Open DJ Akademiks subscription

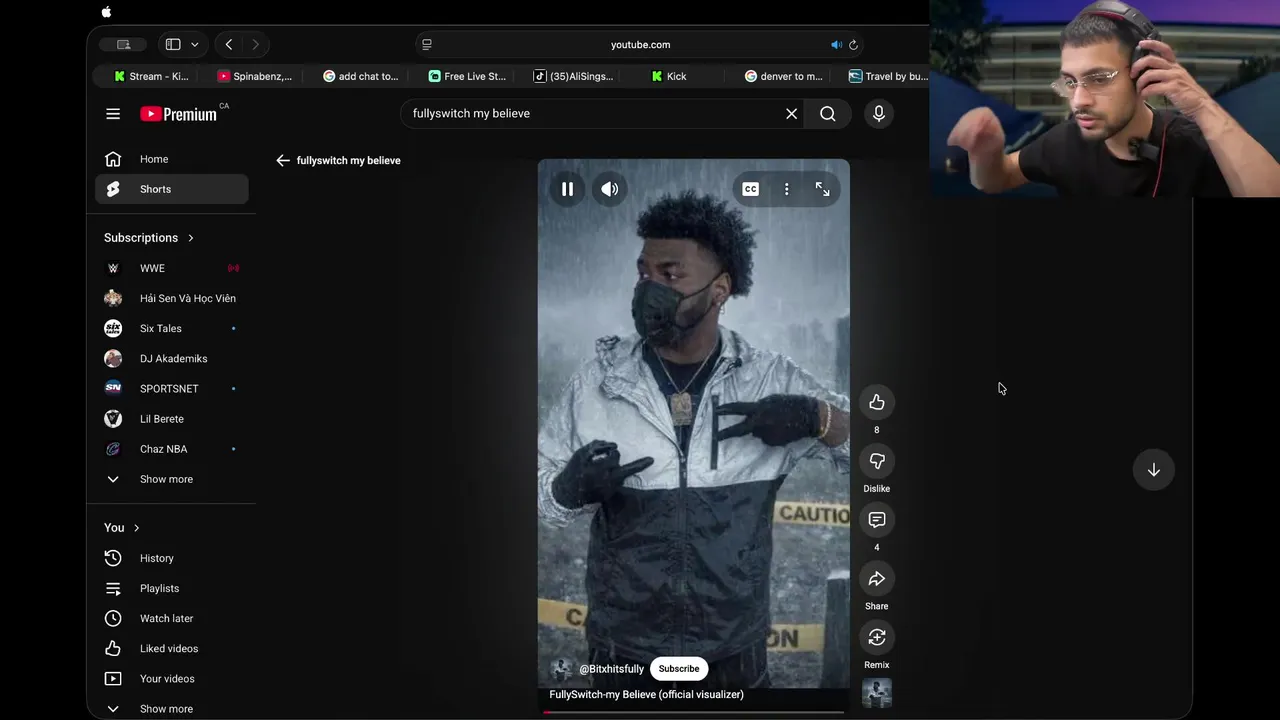pos(171,358)
